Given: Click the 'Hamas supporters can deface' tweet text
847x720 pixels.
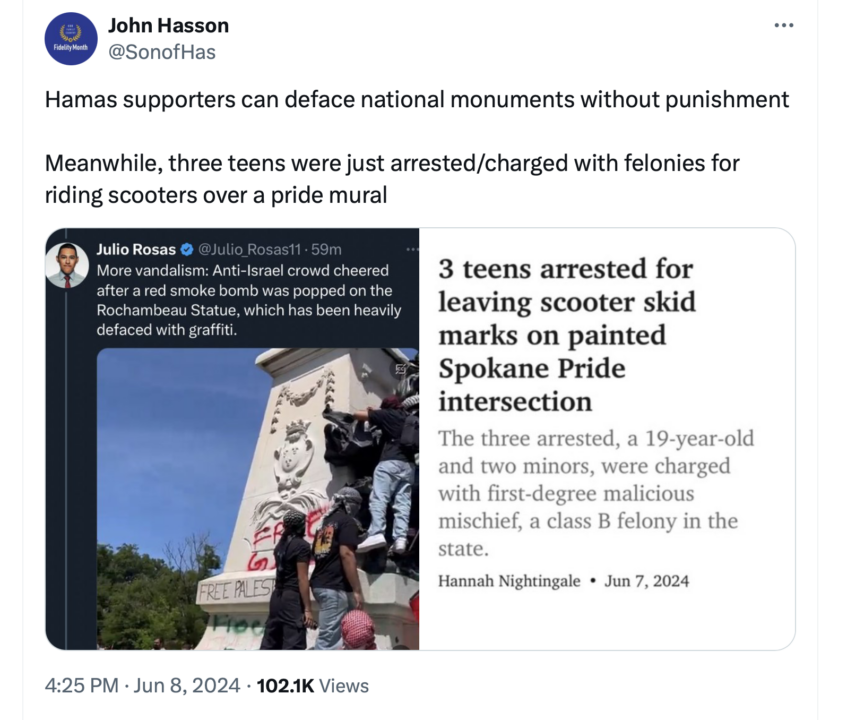Looking at the screenshot, I should click(x=416, y=99).
